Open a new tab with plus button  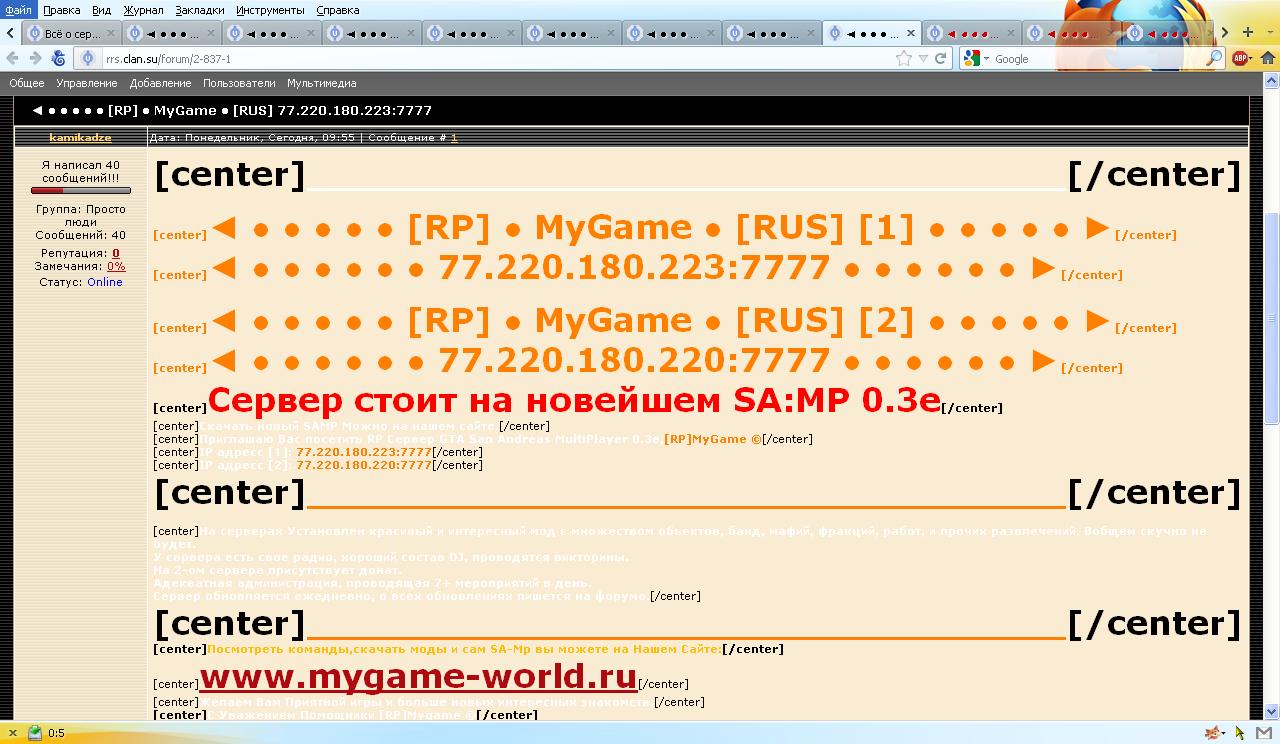[x=1248, y=33]
